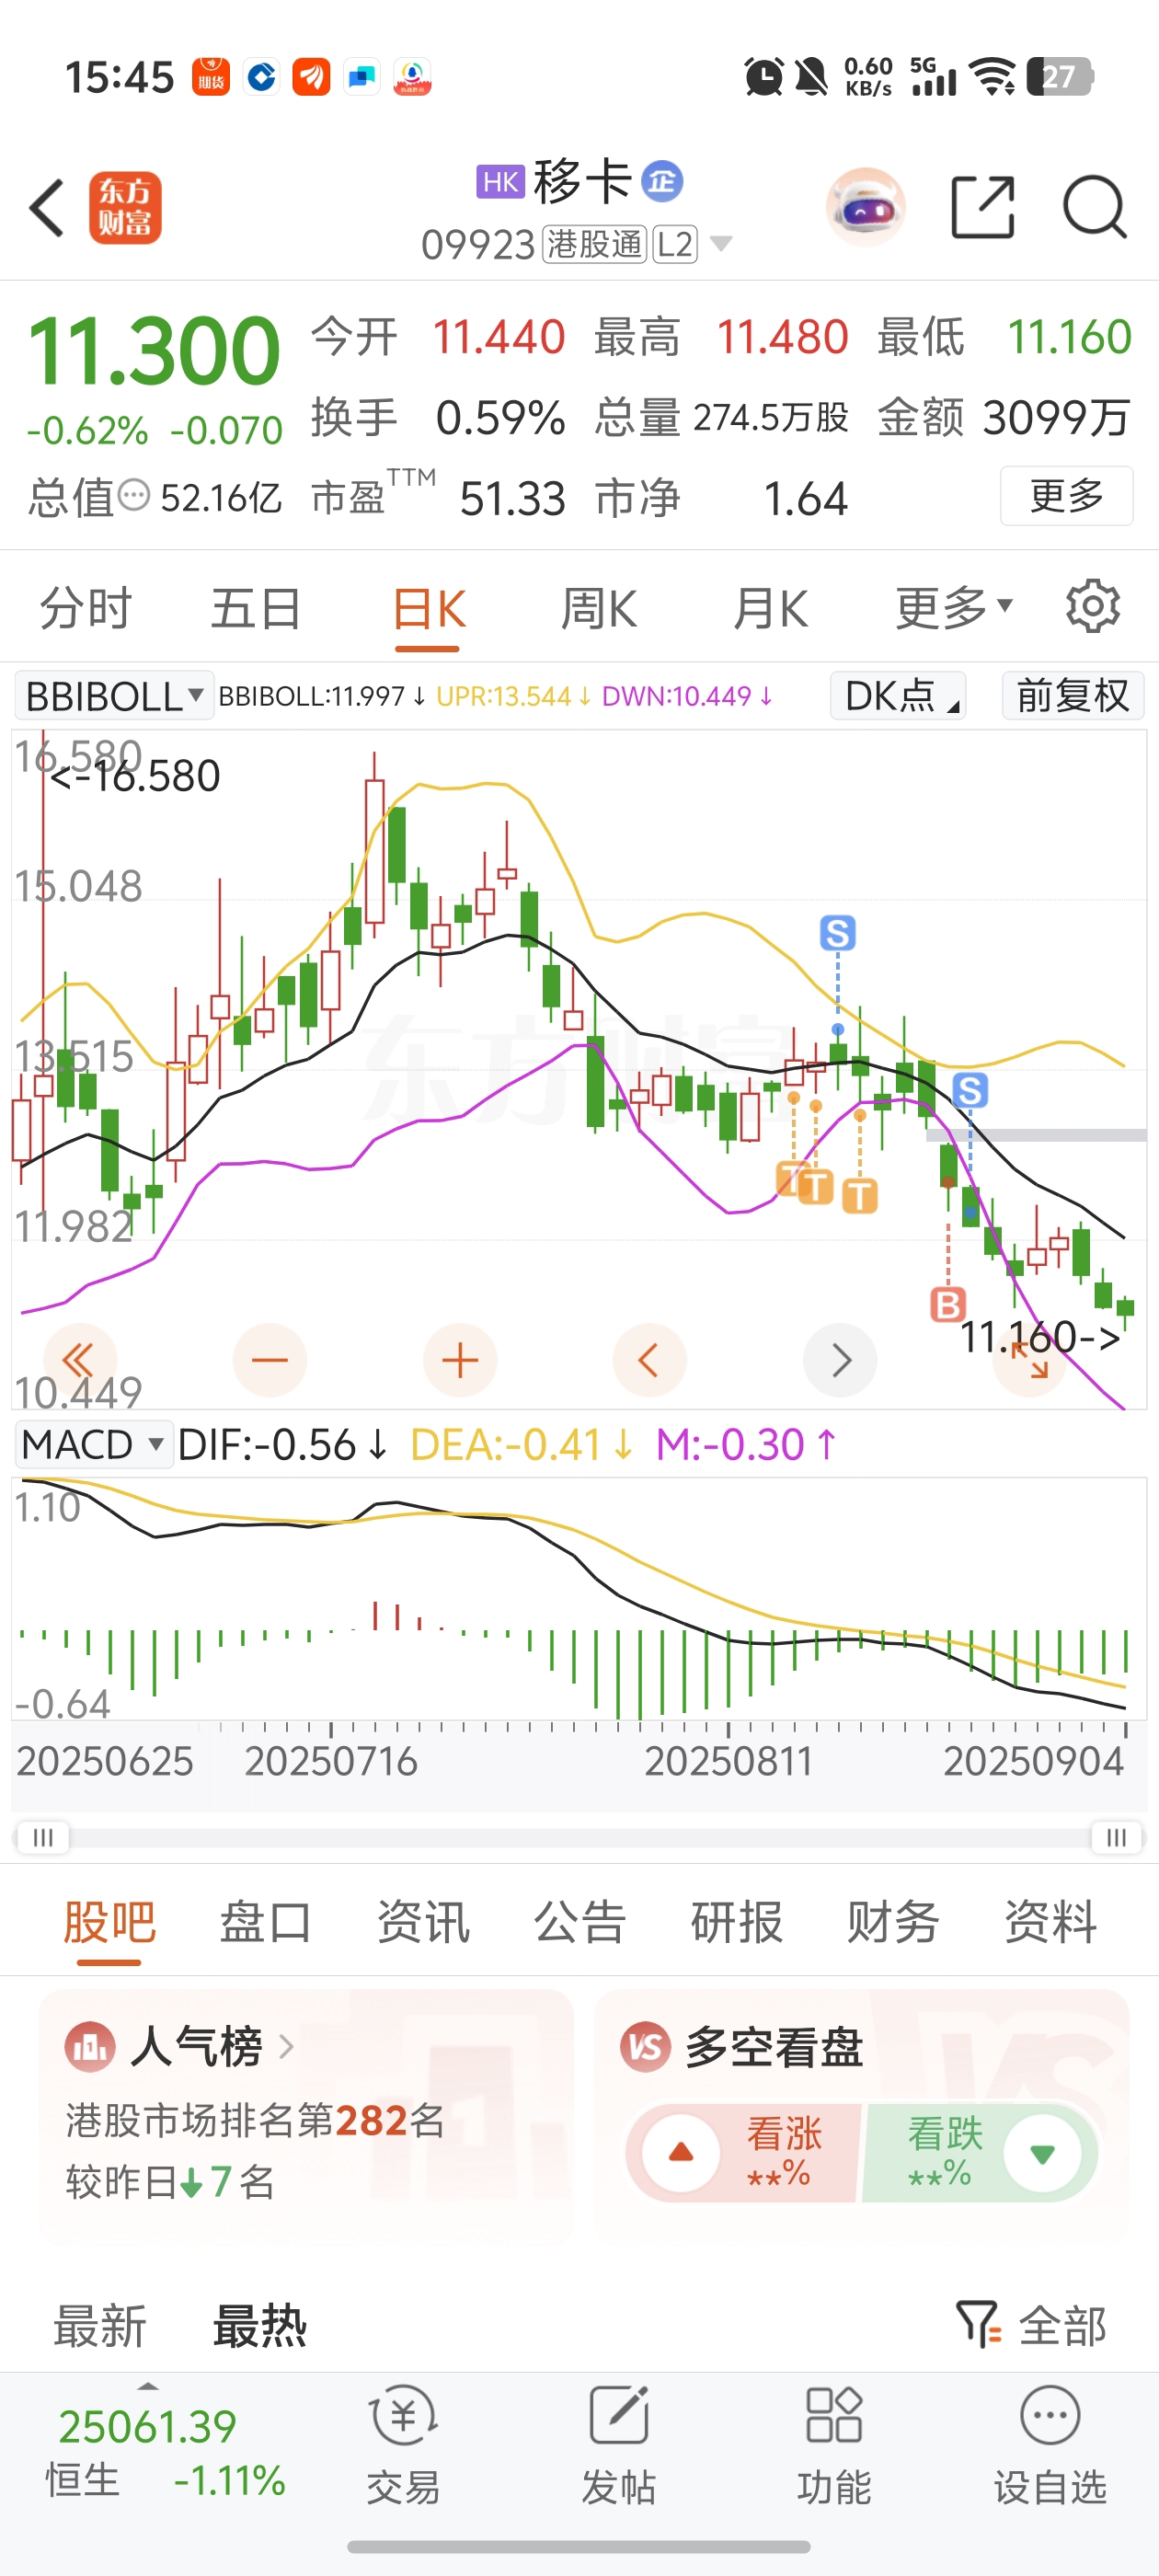This screenshot has height=2576, width=1159.
Task: Open the MACD indicator dropdown
Action: pos(94,1444)
